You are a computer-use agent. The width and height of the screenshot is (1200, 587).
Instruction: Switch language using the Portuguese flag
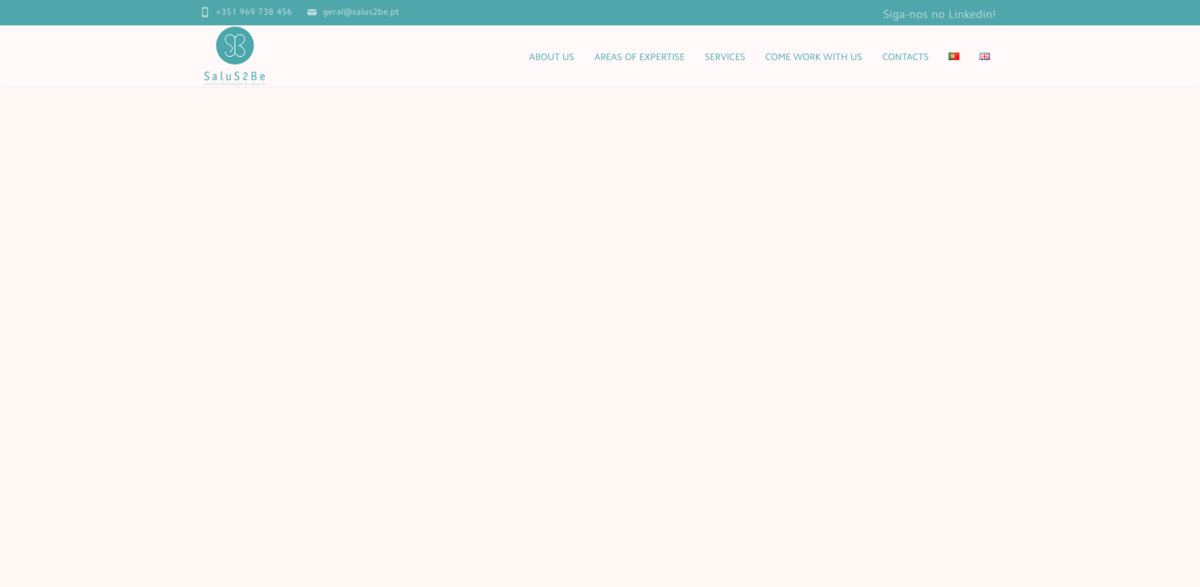click(954, 57)
